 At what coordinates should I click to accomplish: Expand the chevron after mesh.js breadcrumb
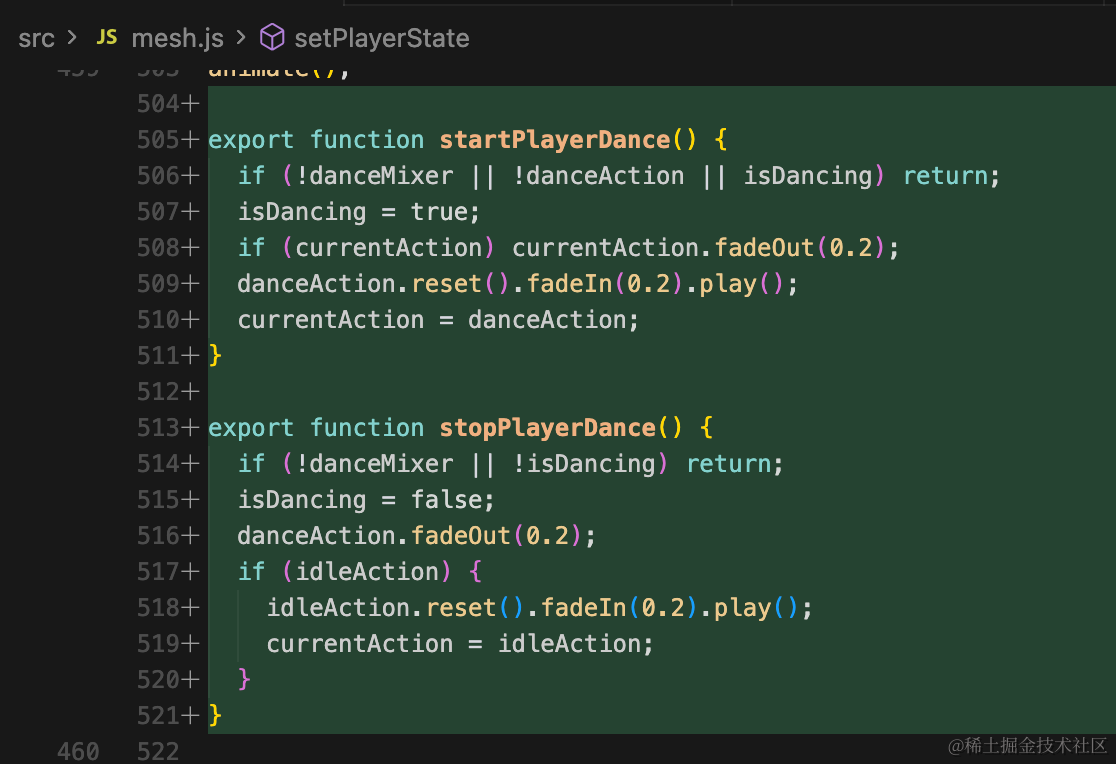241,37
